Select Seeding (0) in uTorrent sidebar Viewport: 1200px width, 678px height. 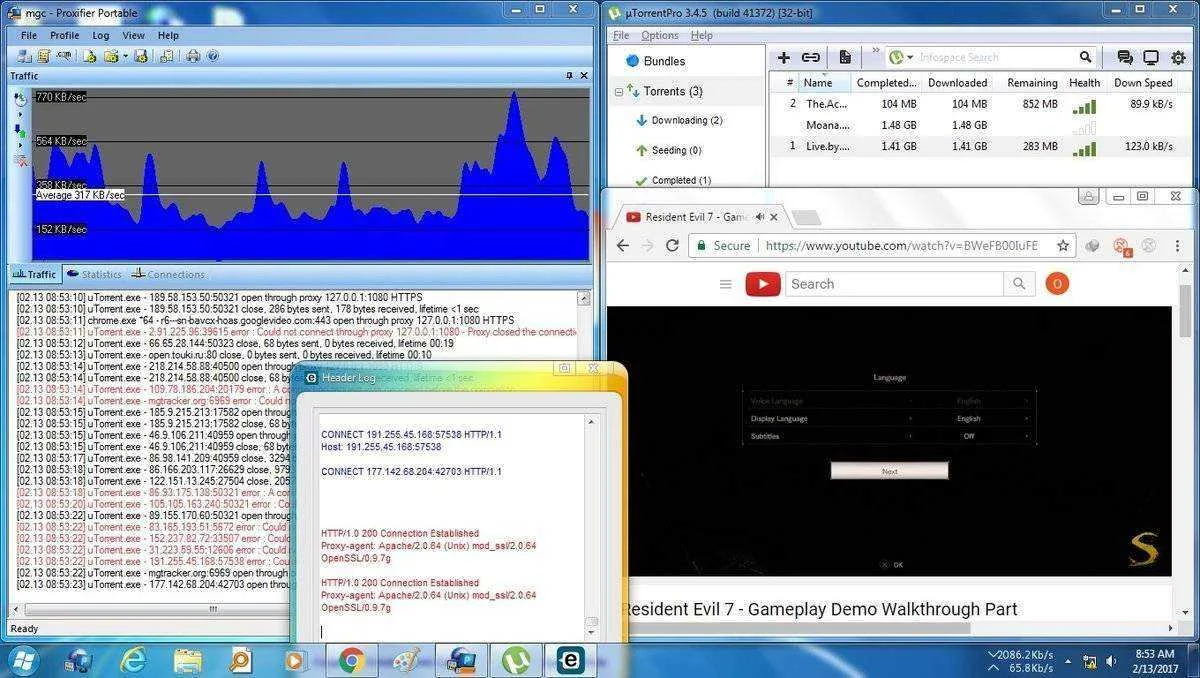pos(668,150)
